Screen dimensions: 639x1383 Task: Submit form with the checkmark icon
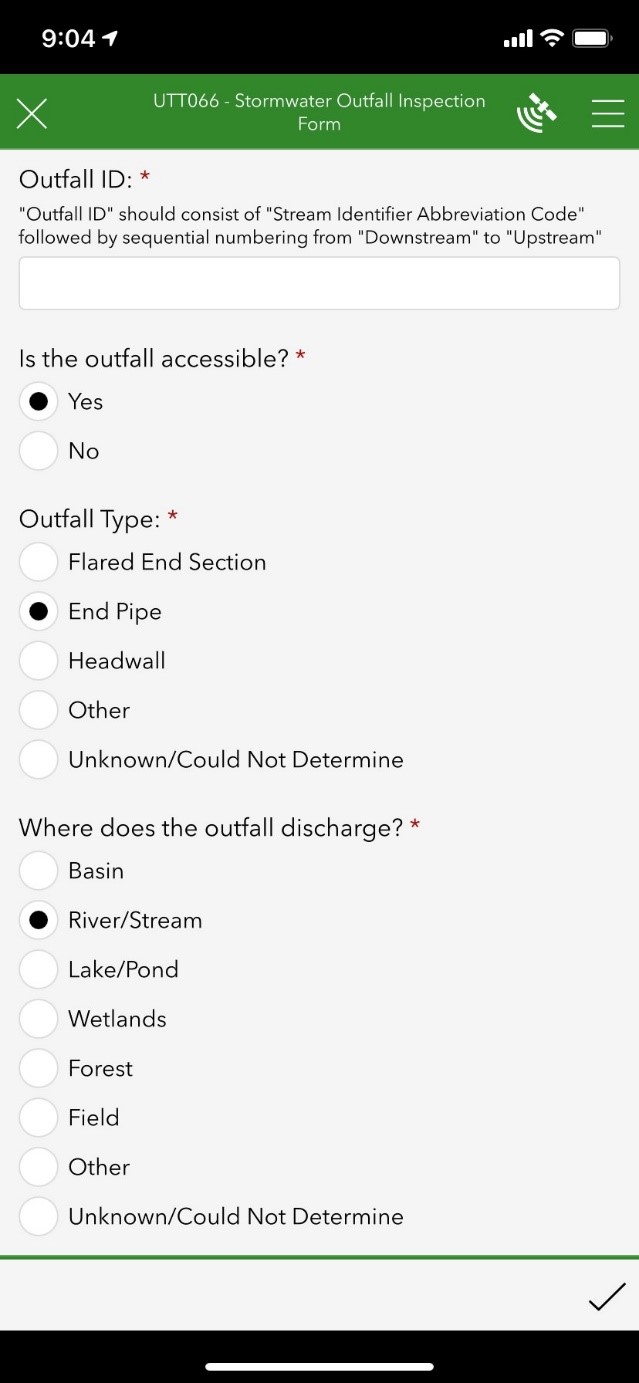click(x=606, y=1296)
